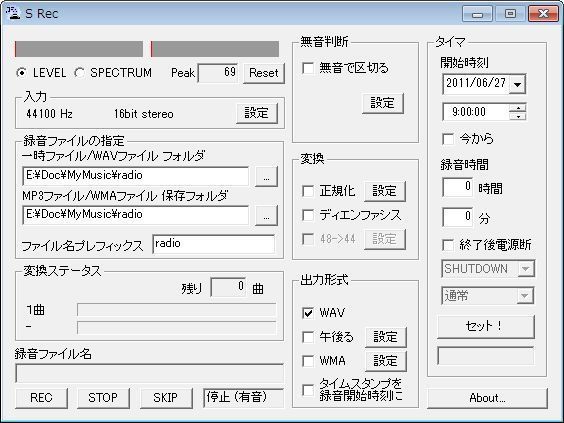This screenshot has height=423, width=564.
Task: Decrease start time with the down spinner
Action: point(518,116)
